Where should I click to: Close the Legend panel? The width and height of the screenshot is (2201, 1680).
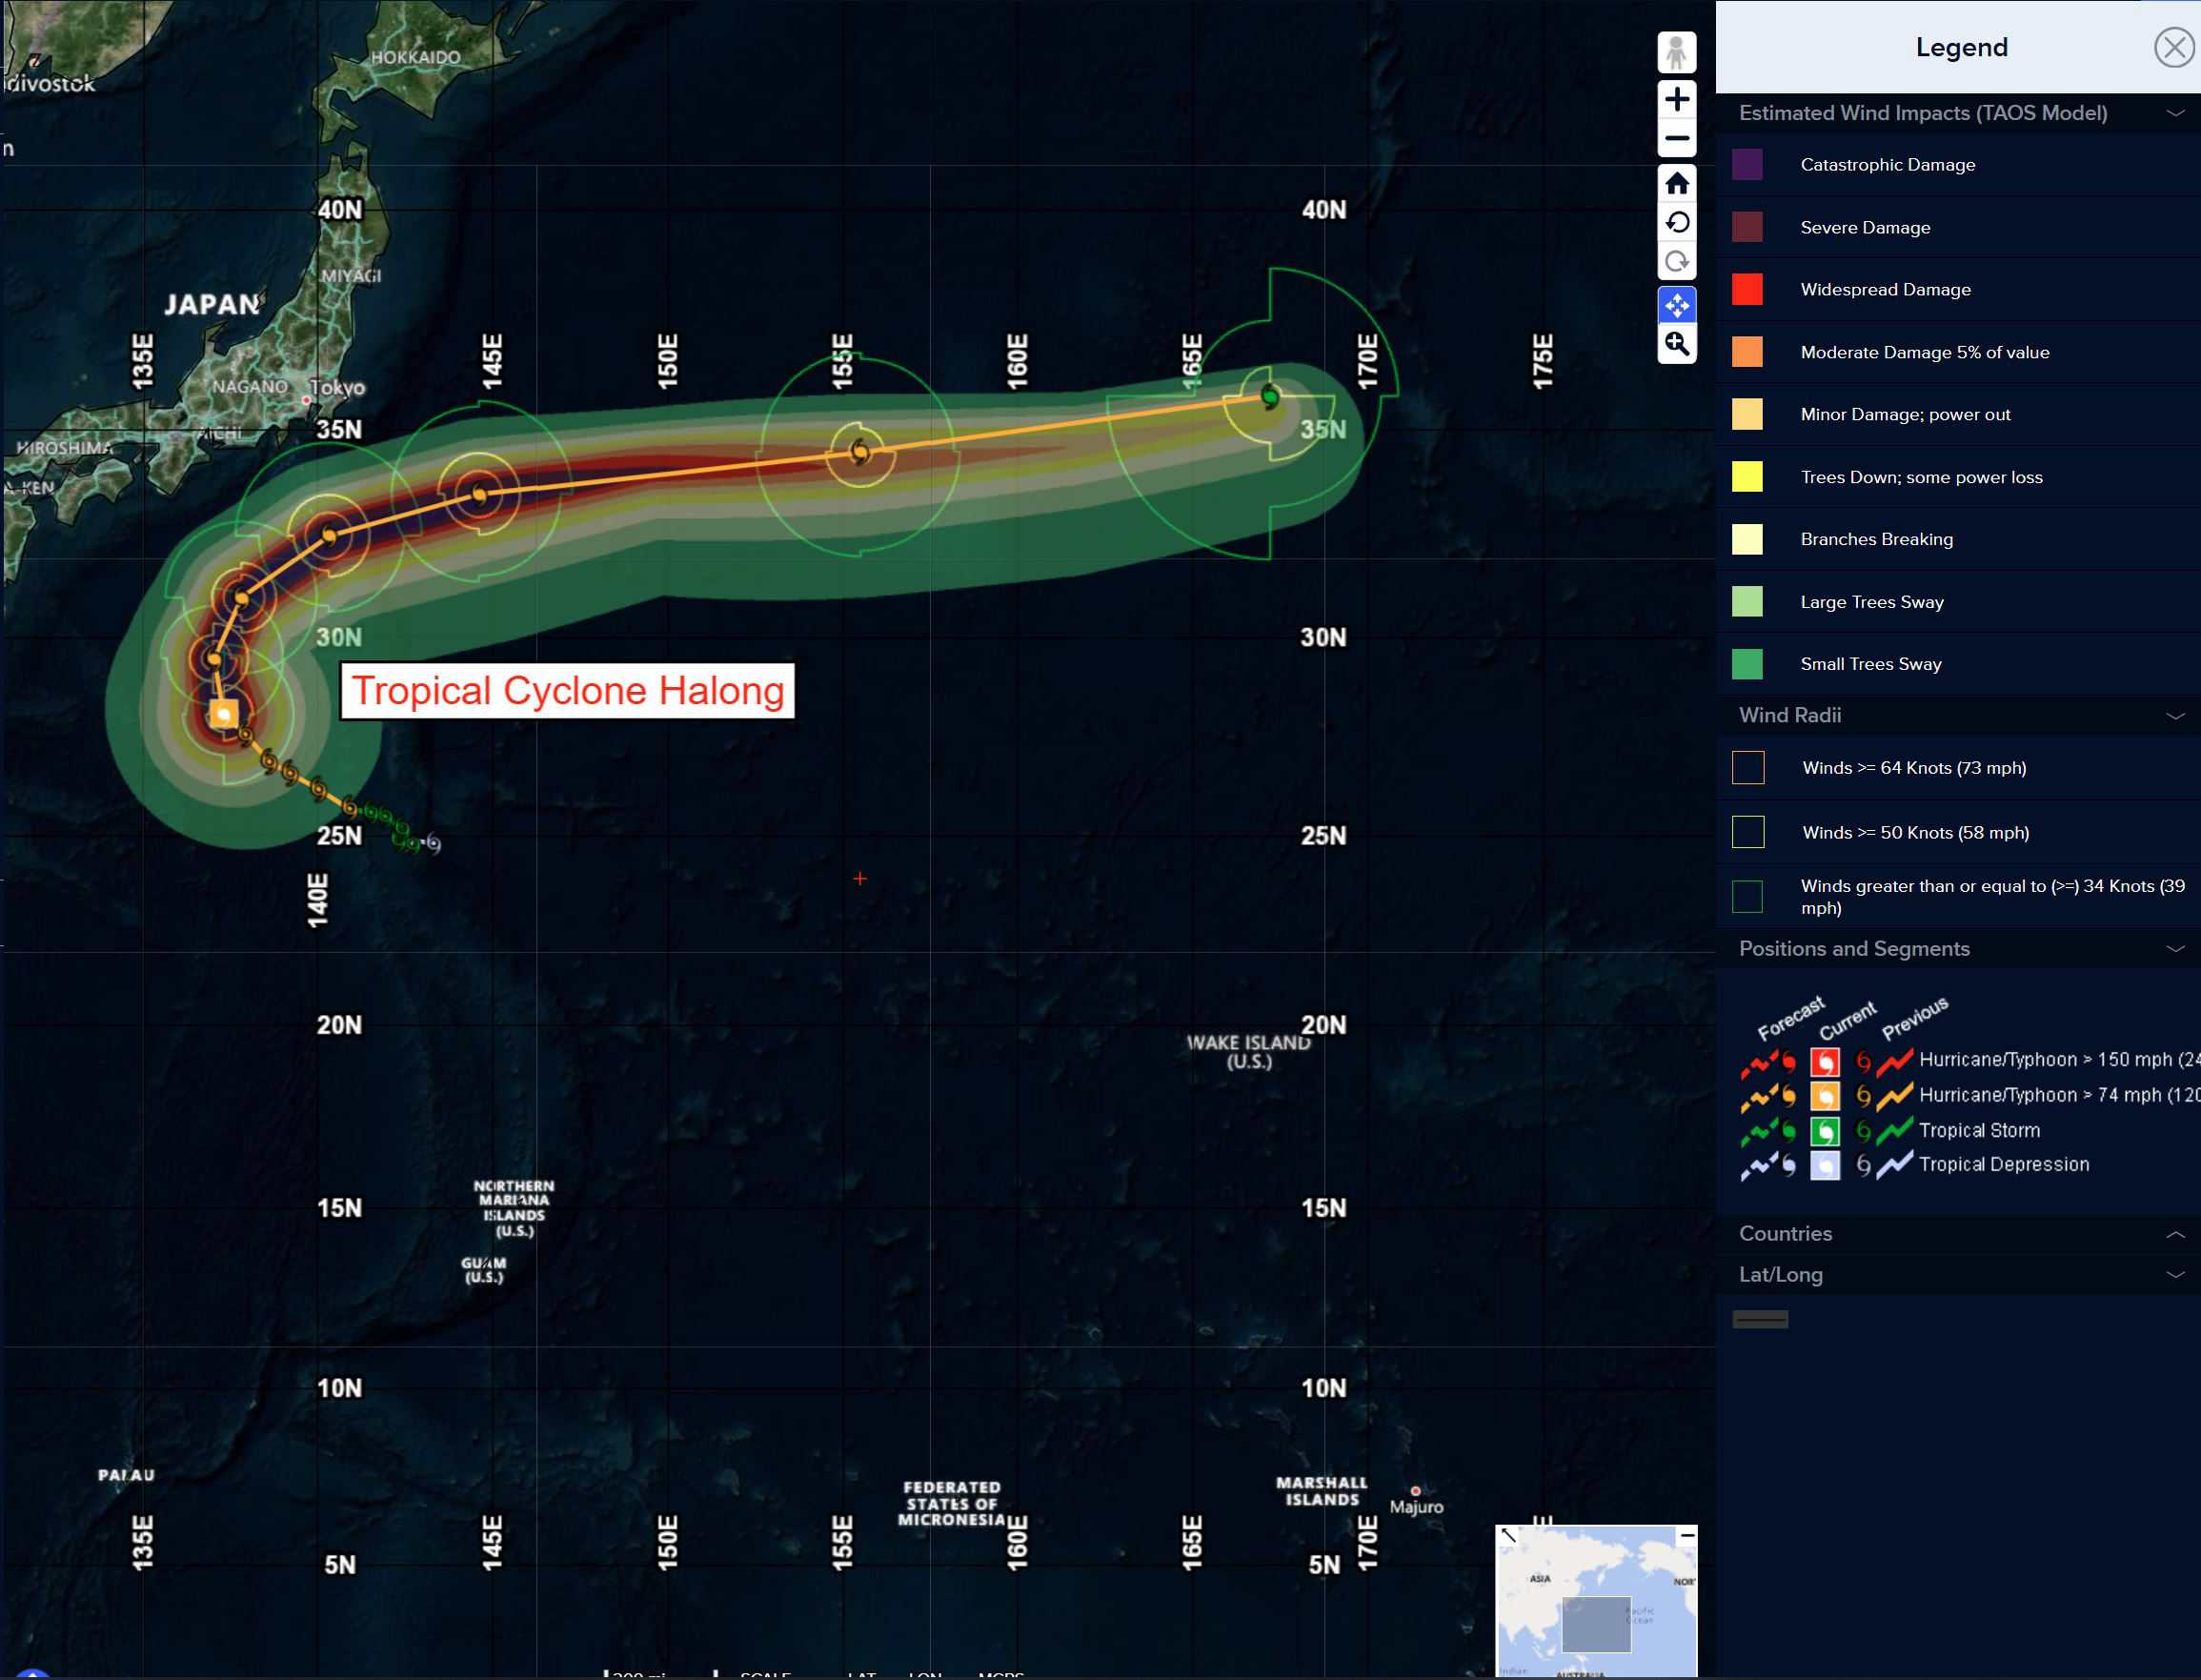(x=2173, y=47)
